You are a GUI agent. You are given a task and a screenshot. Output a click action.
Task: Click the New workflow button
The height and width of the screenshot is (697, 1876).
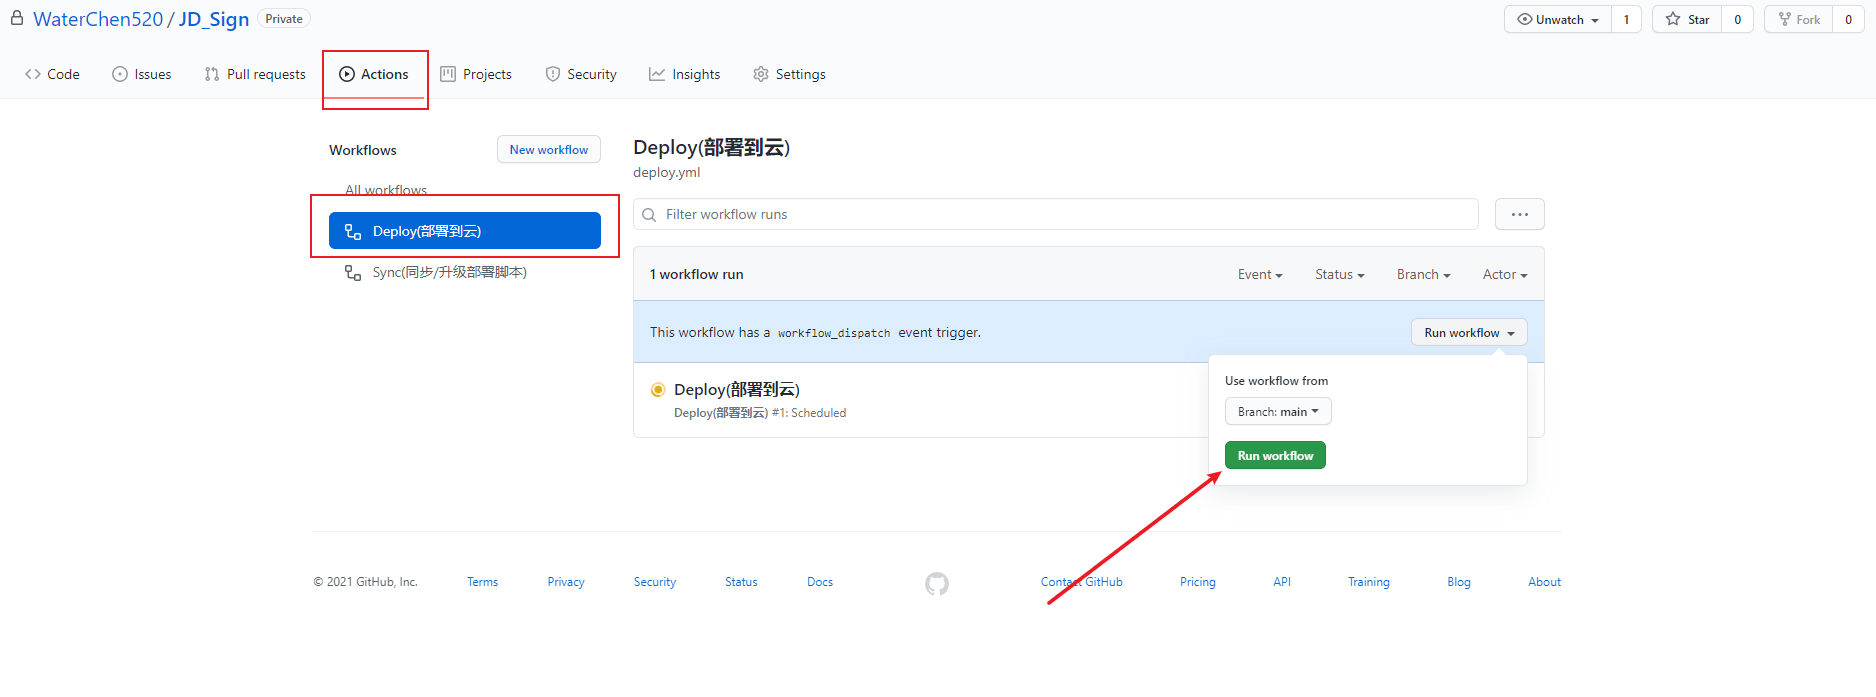548,149
